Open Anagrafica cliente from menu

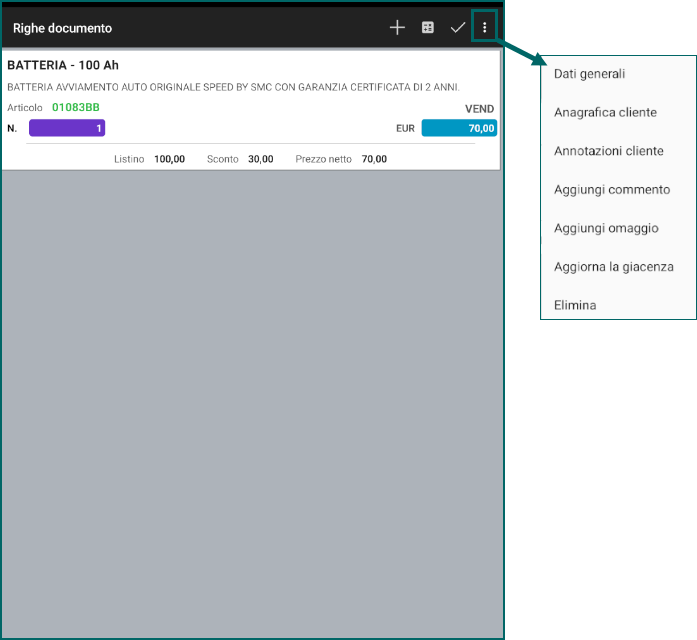point(605,112)
